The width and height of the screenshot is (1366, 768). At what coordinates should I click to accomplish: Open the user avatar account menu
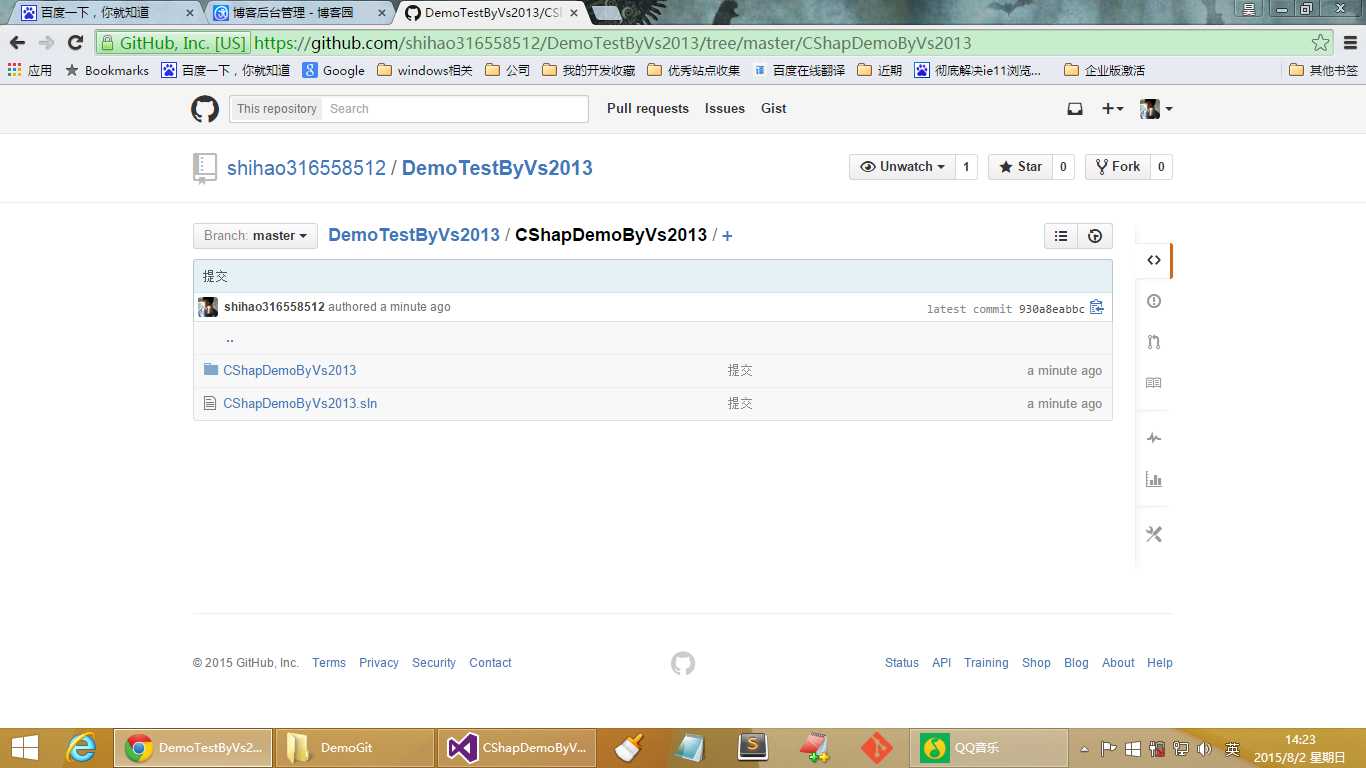tap(1156, 109)
